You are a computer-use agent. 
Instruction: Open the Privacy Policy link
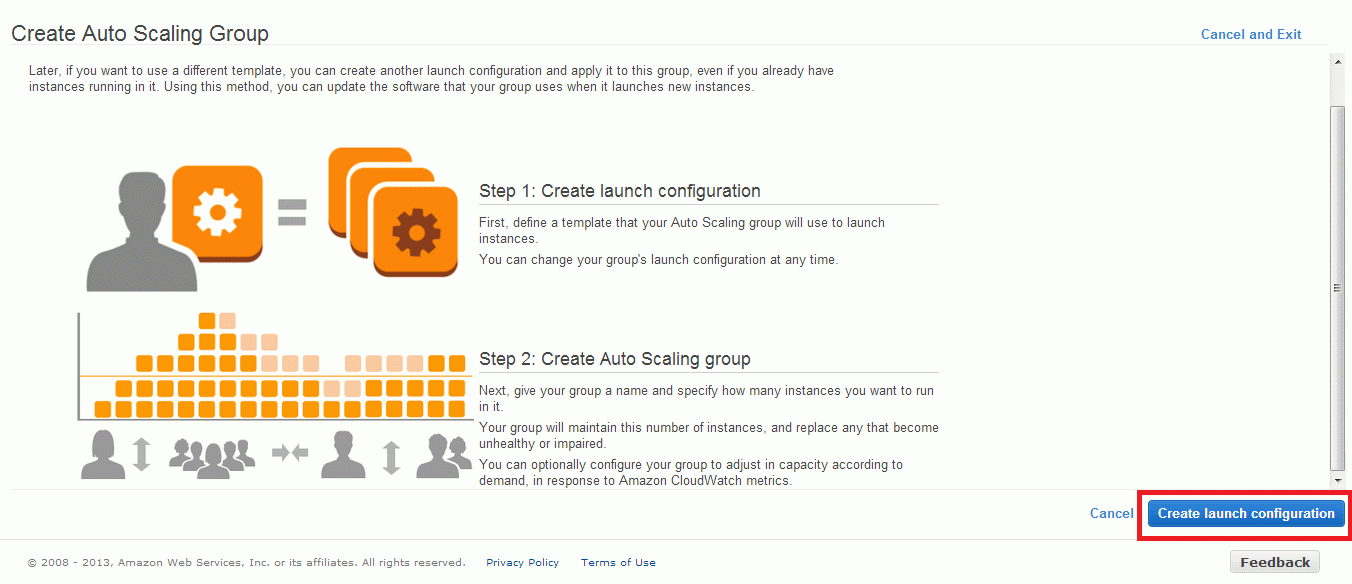pyautogui.click(x=522, y=562)
